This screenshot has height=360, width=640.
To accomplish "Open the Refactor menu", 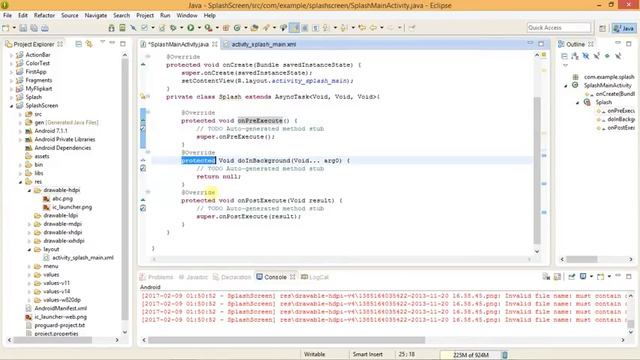I will 44,15.
